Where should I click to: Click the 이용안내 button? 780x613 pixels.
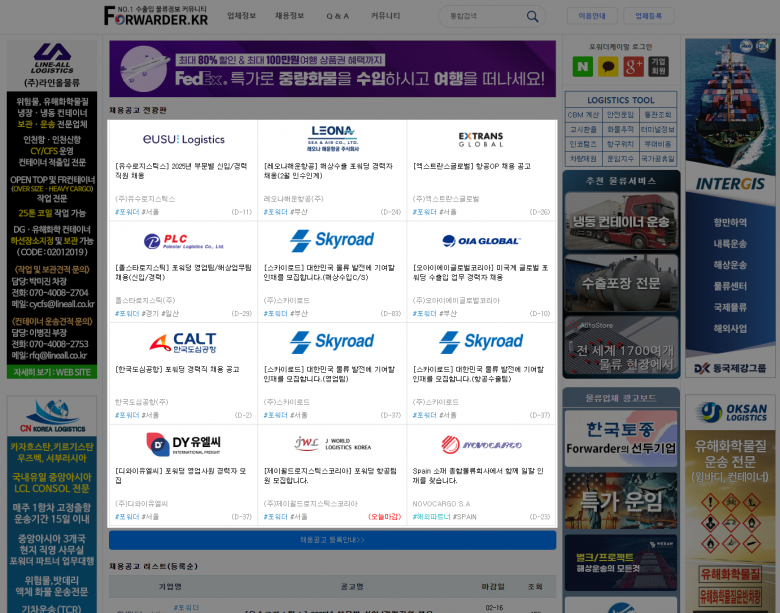pos(592,16)
